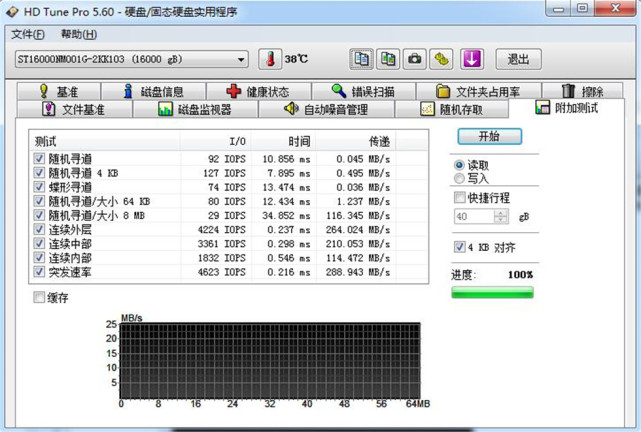The height and width of the screenshot is (432, 641).
Task: Switch to the 磁盘监视器 tab
Action: 195,109
